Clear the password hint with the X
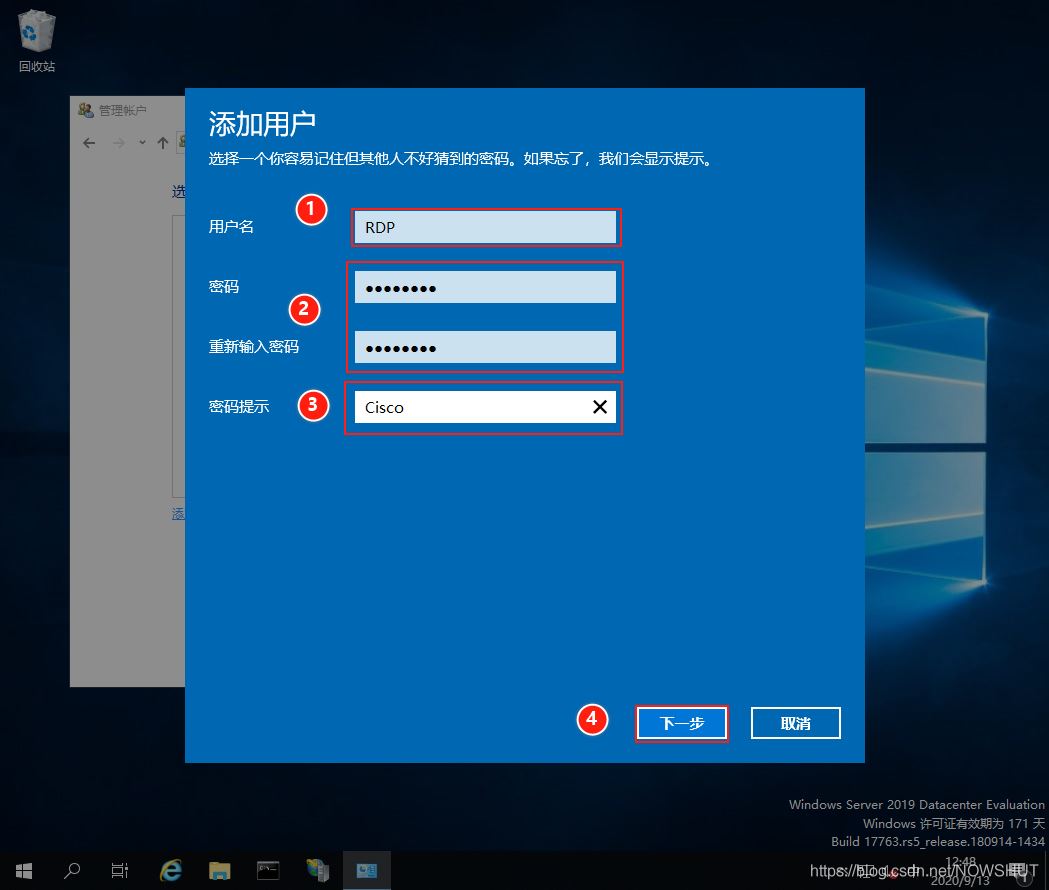This screenshot has height=890, width=1049. 600,407
